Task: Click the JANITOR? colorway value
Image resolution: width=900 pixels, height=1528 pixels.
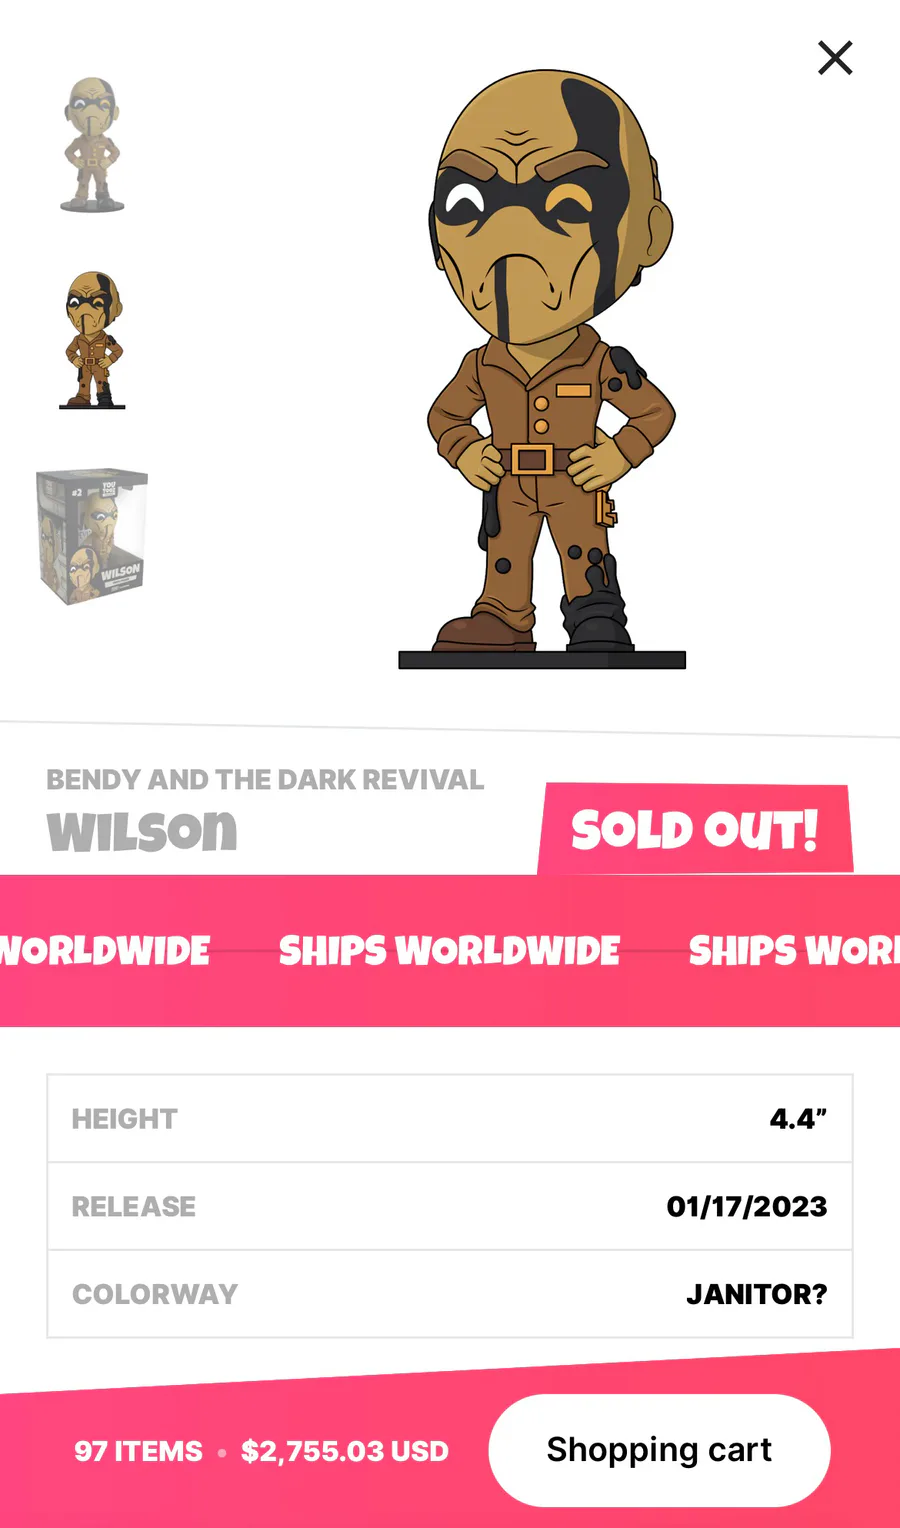Action: click(x=757, y=1294)
